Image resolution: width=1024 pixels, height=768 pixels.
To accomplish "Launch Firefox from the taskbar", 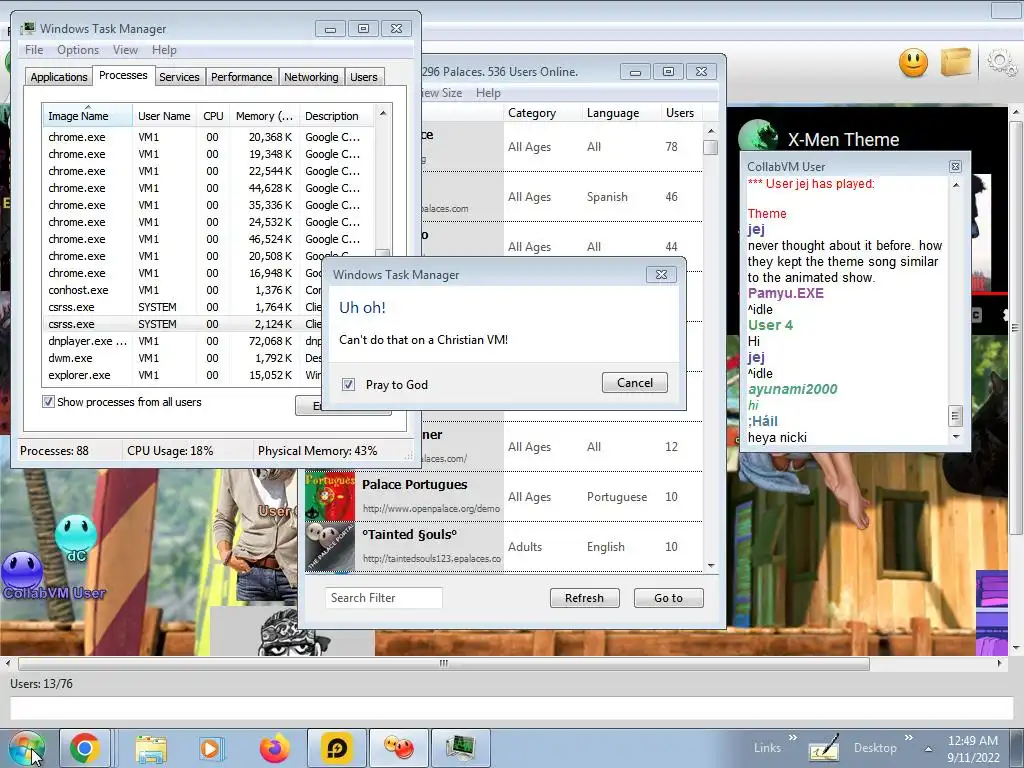I will pos(274,748).
